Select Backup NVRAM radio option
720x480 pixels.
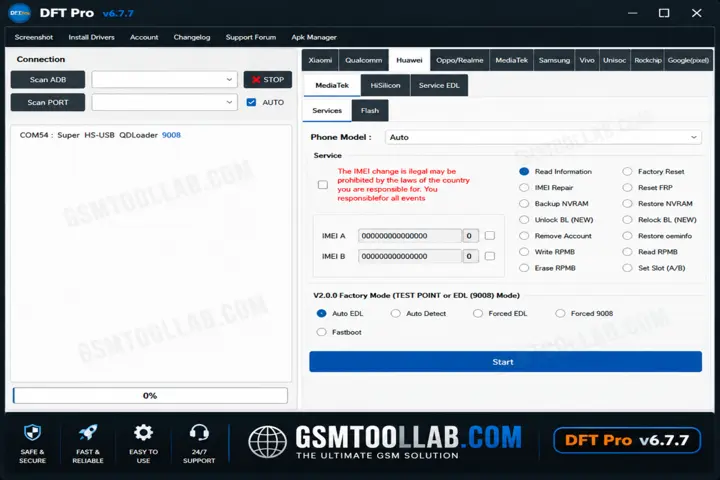pyautogui.click(x=524, y=203)
